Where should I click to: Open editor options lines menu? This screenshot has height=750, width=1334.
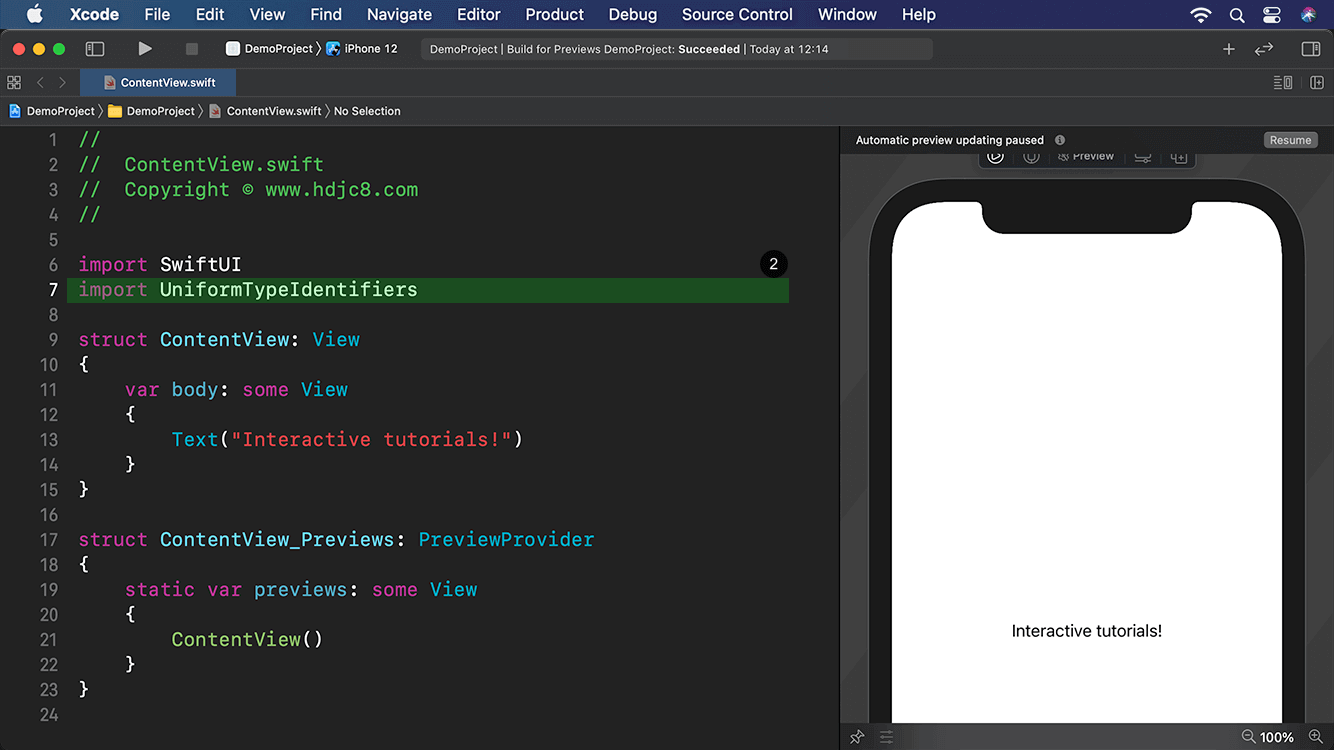(1283, 82)
